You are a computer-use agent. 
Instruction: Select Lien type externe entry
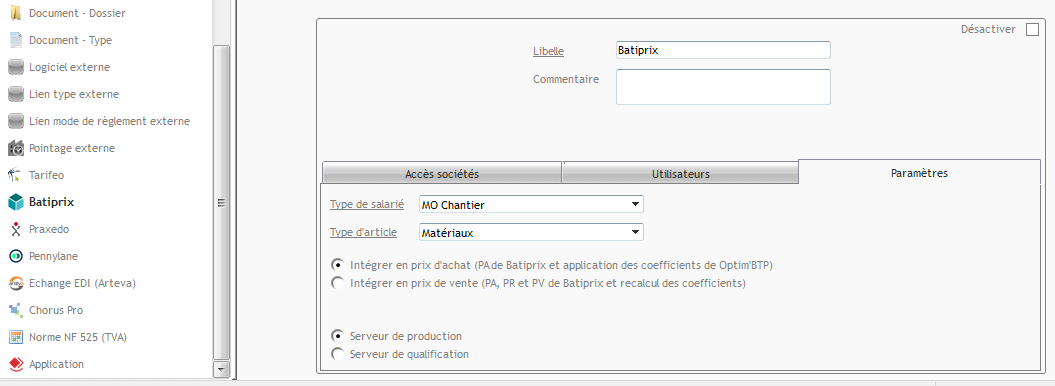point(74,94)
